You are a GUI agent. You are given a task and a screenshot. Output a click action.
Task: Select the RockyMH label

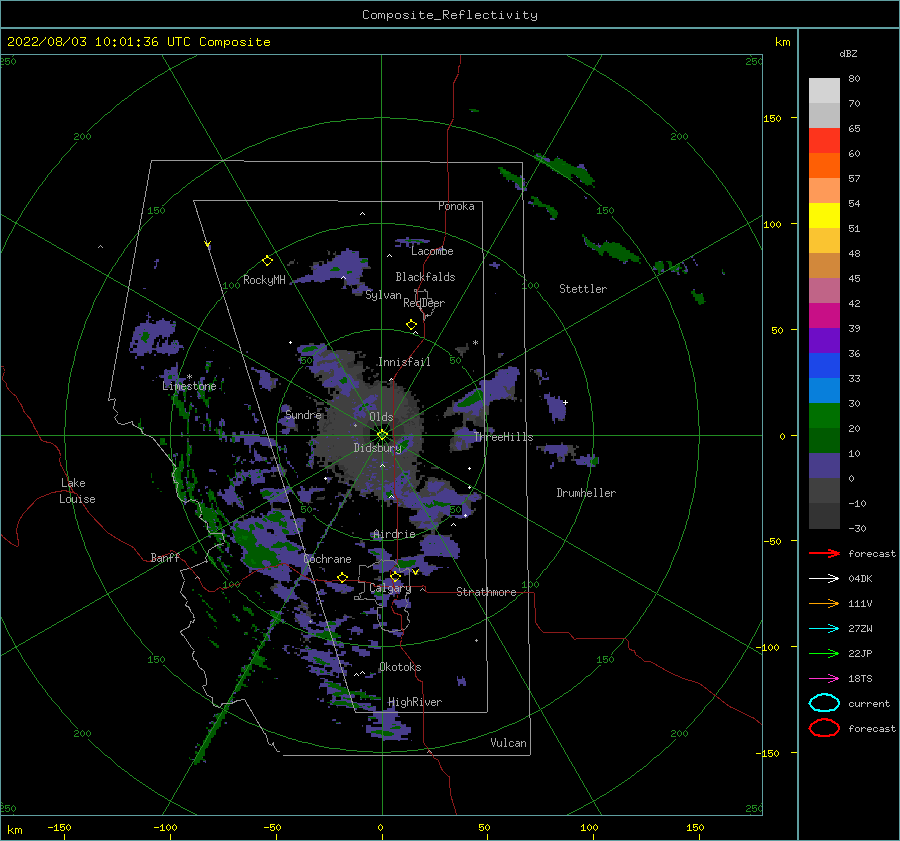(264, 280)
